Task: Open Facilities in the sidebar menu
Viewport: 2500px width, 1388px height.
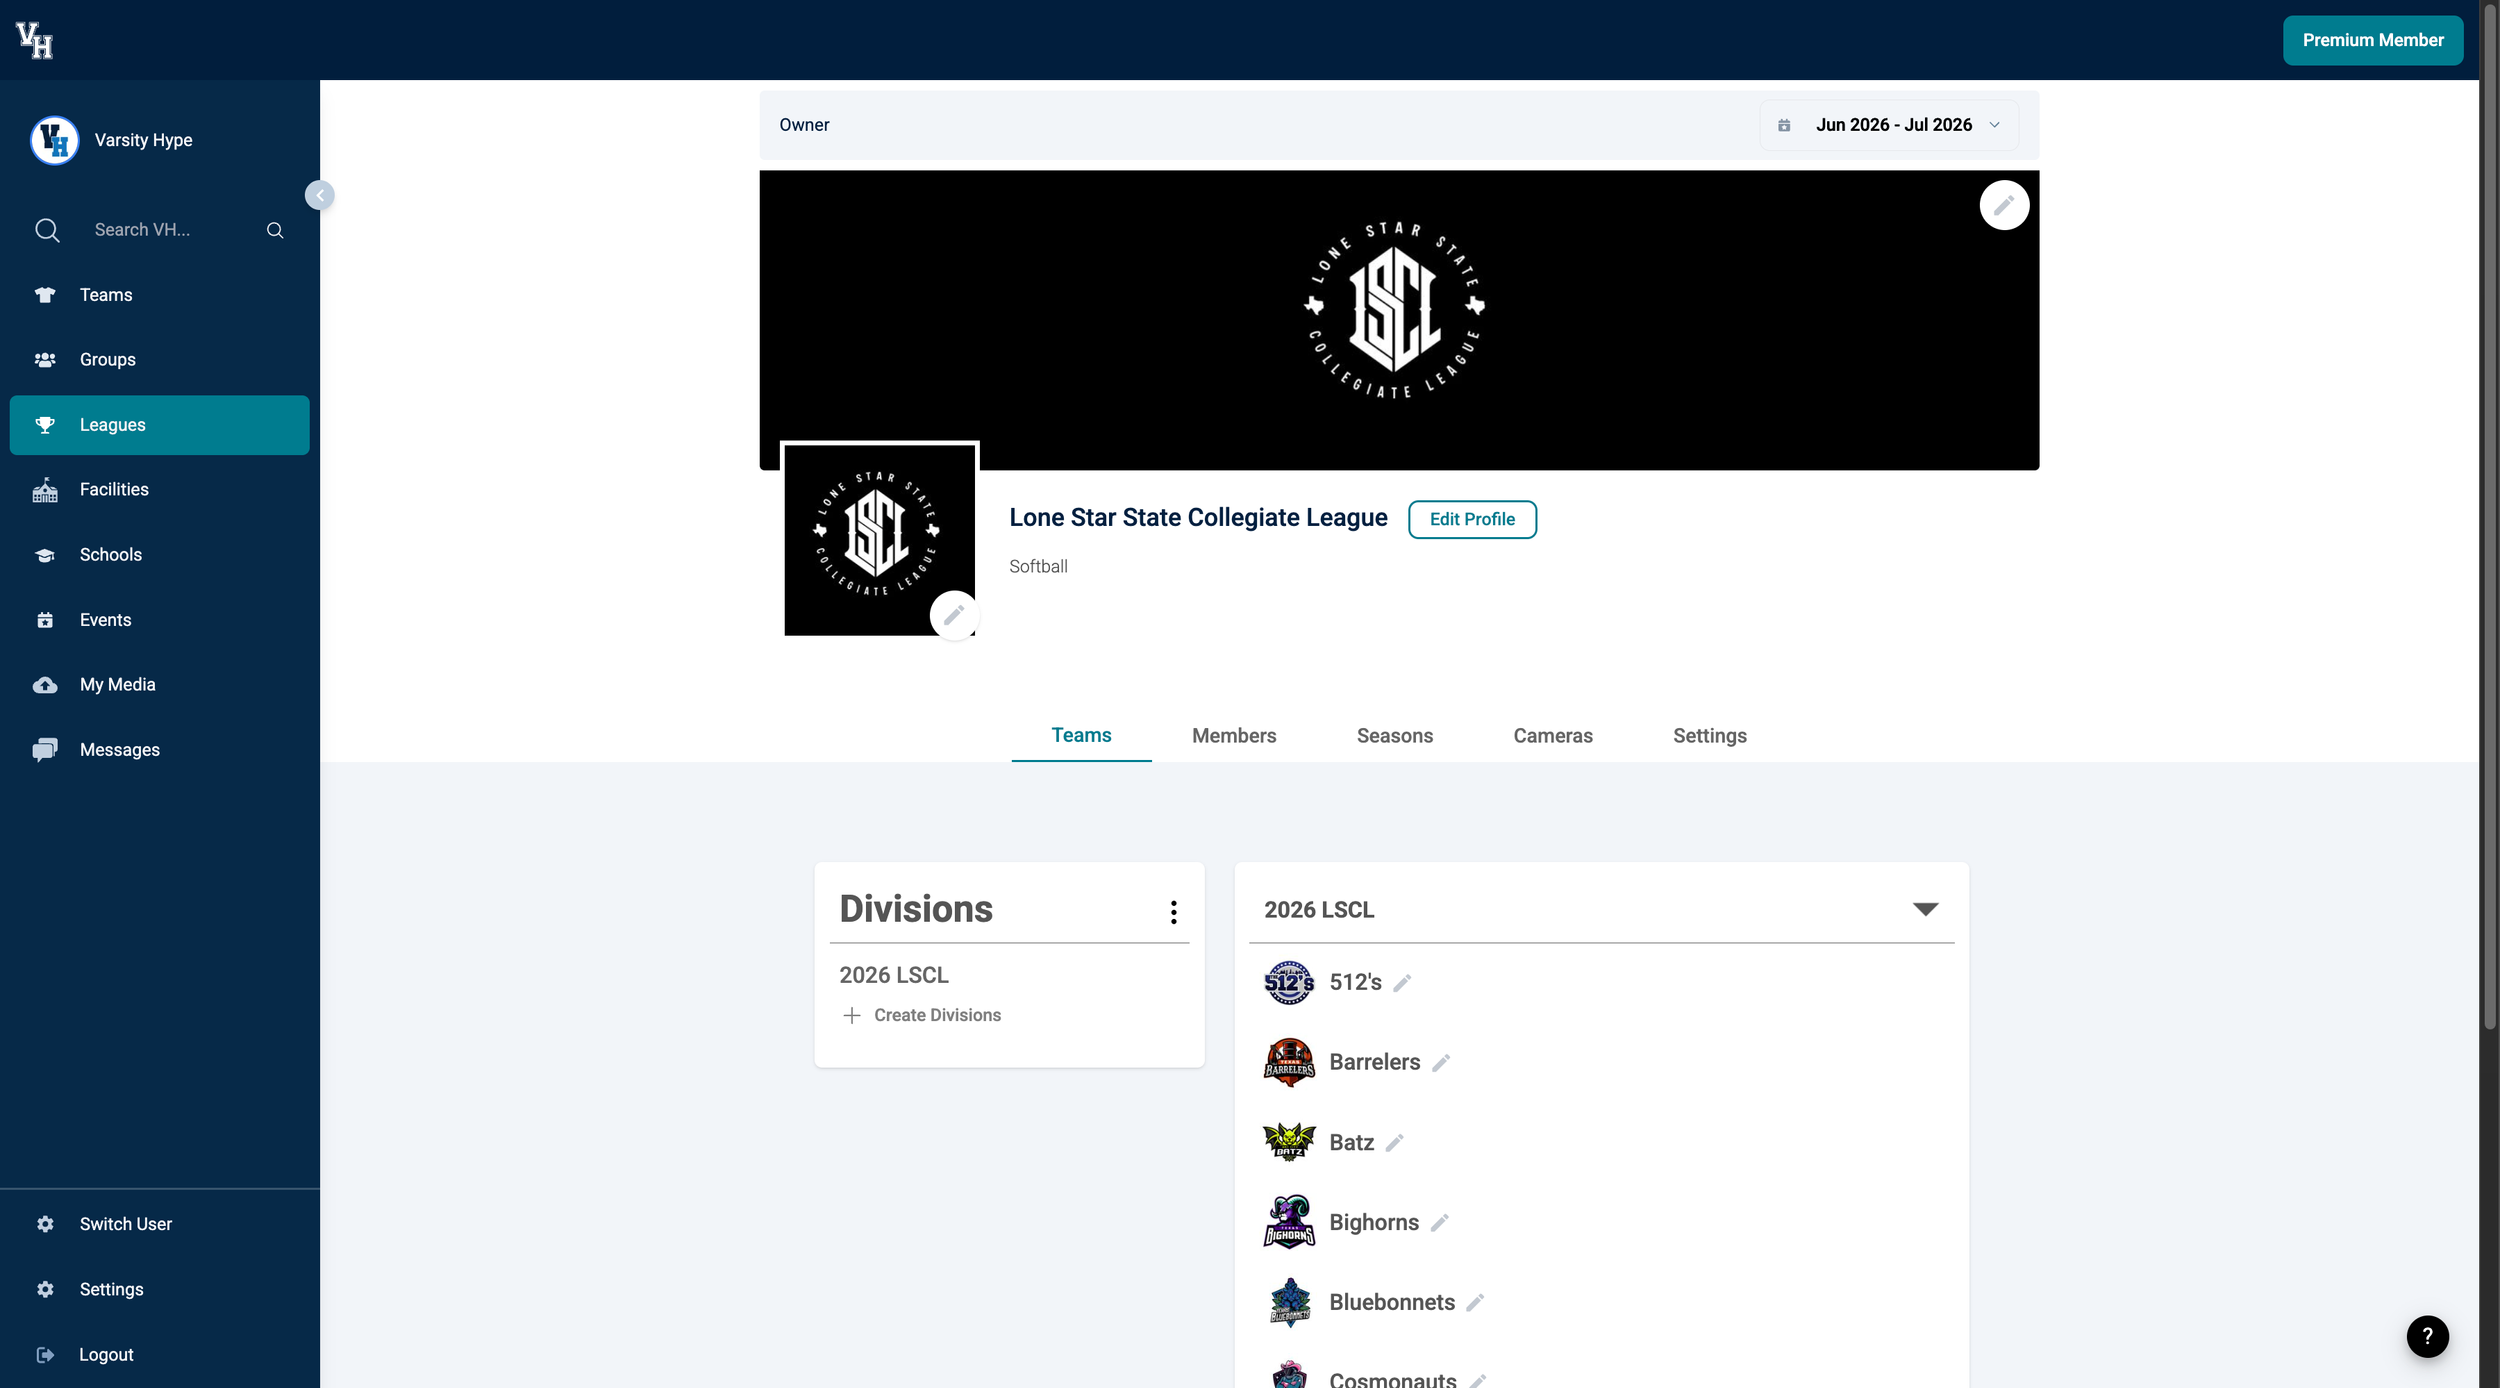Action: (160, 490)
